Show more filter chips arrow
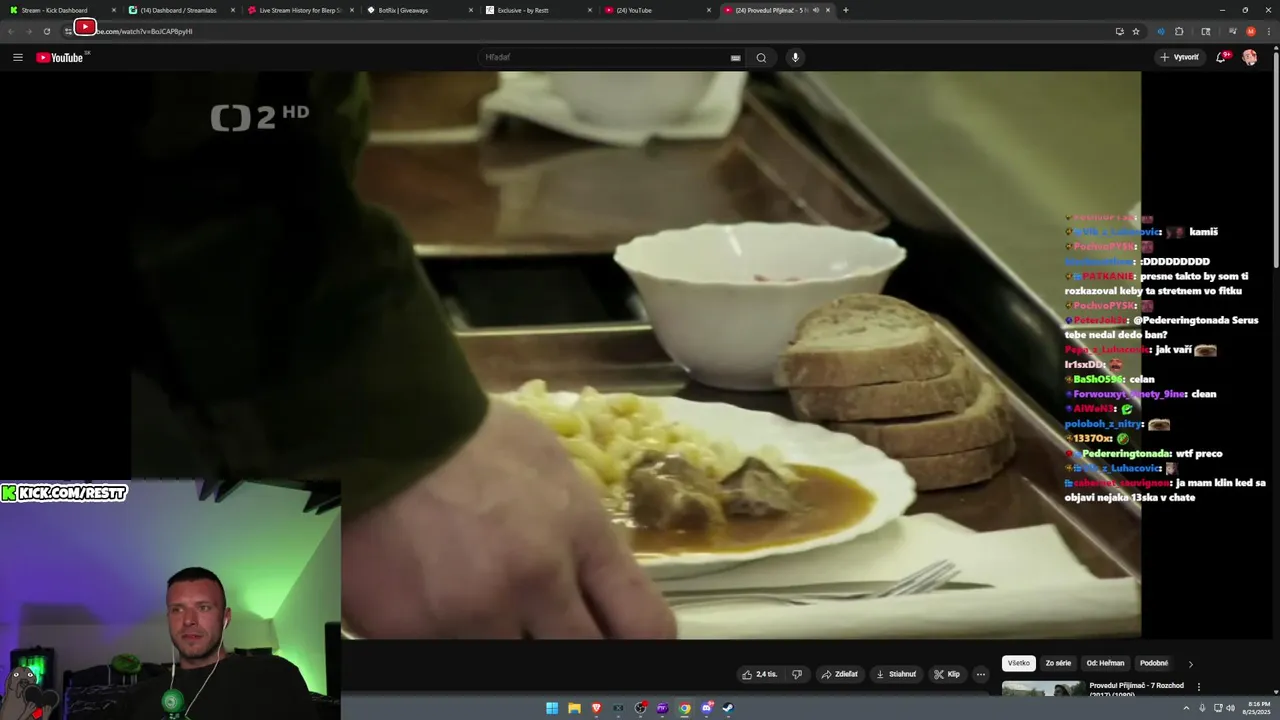This screenshot has height=720, width=1280. (x=1190, y=664)
